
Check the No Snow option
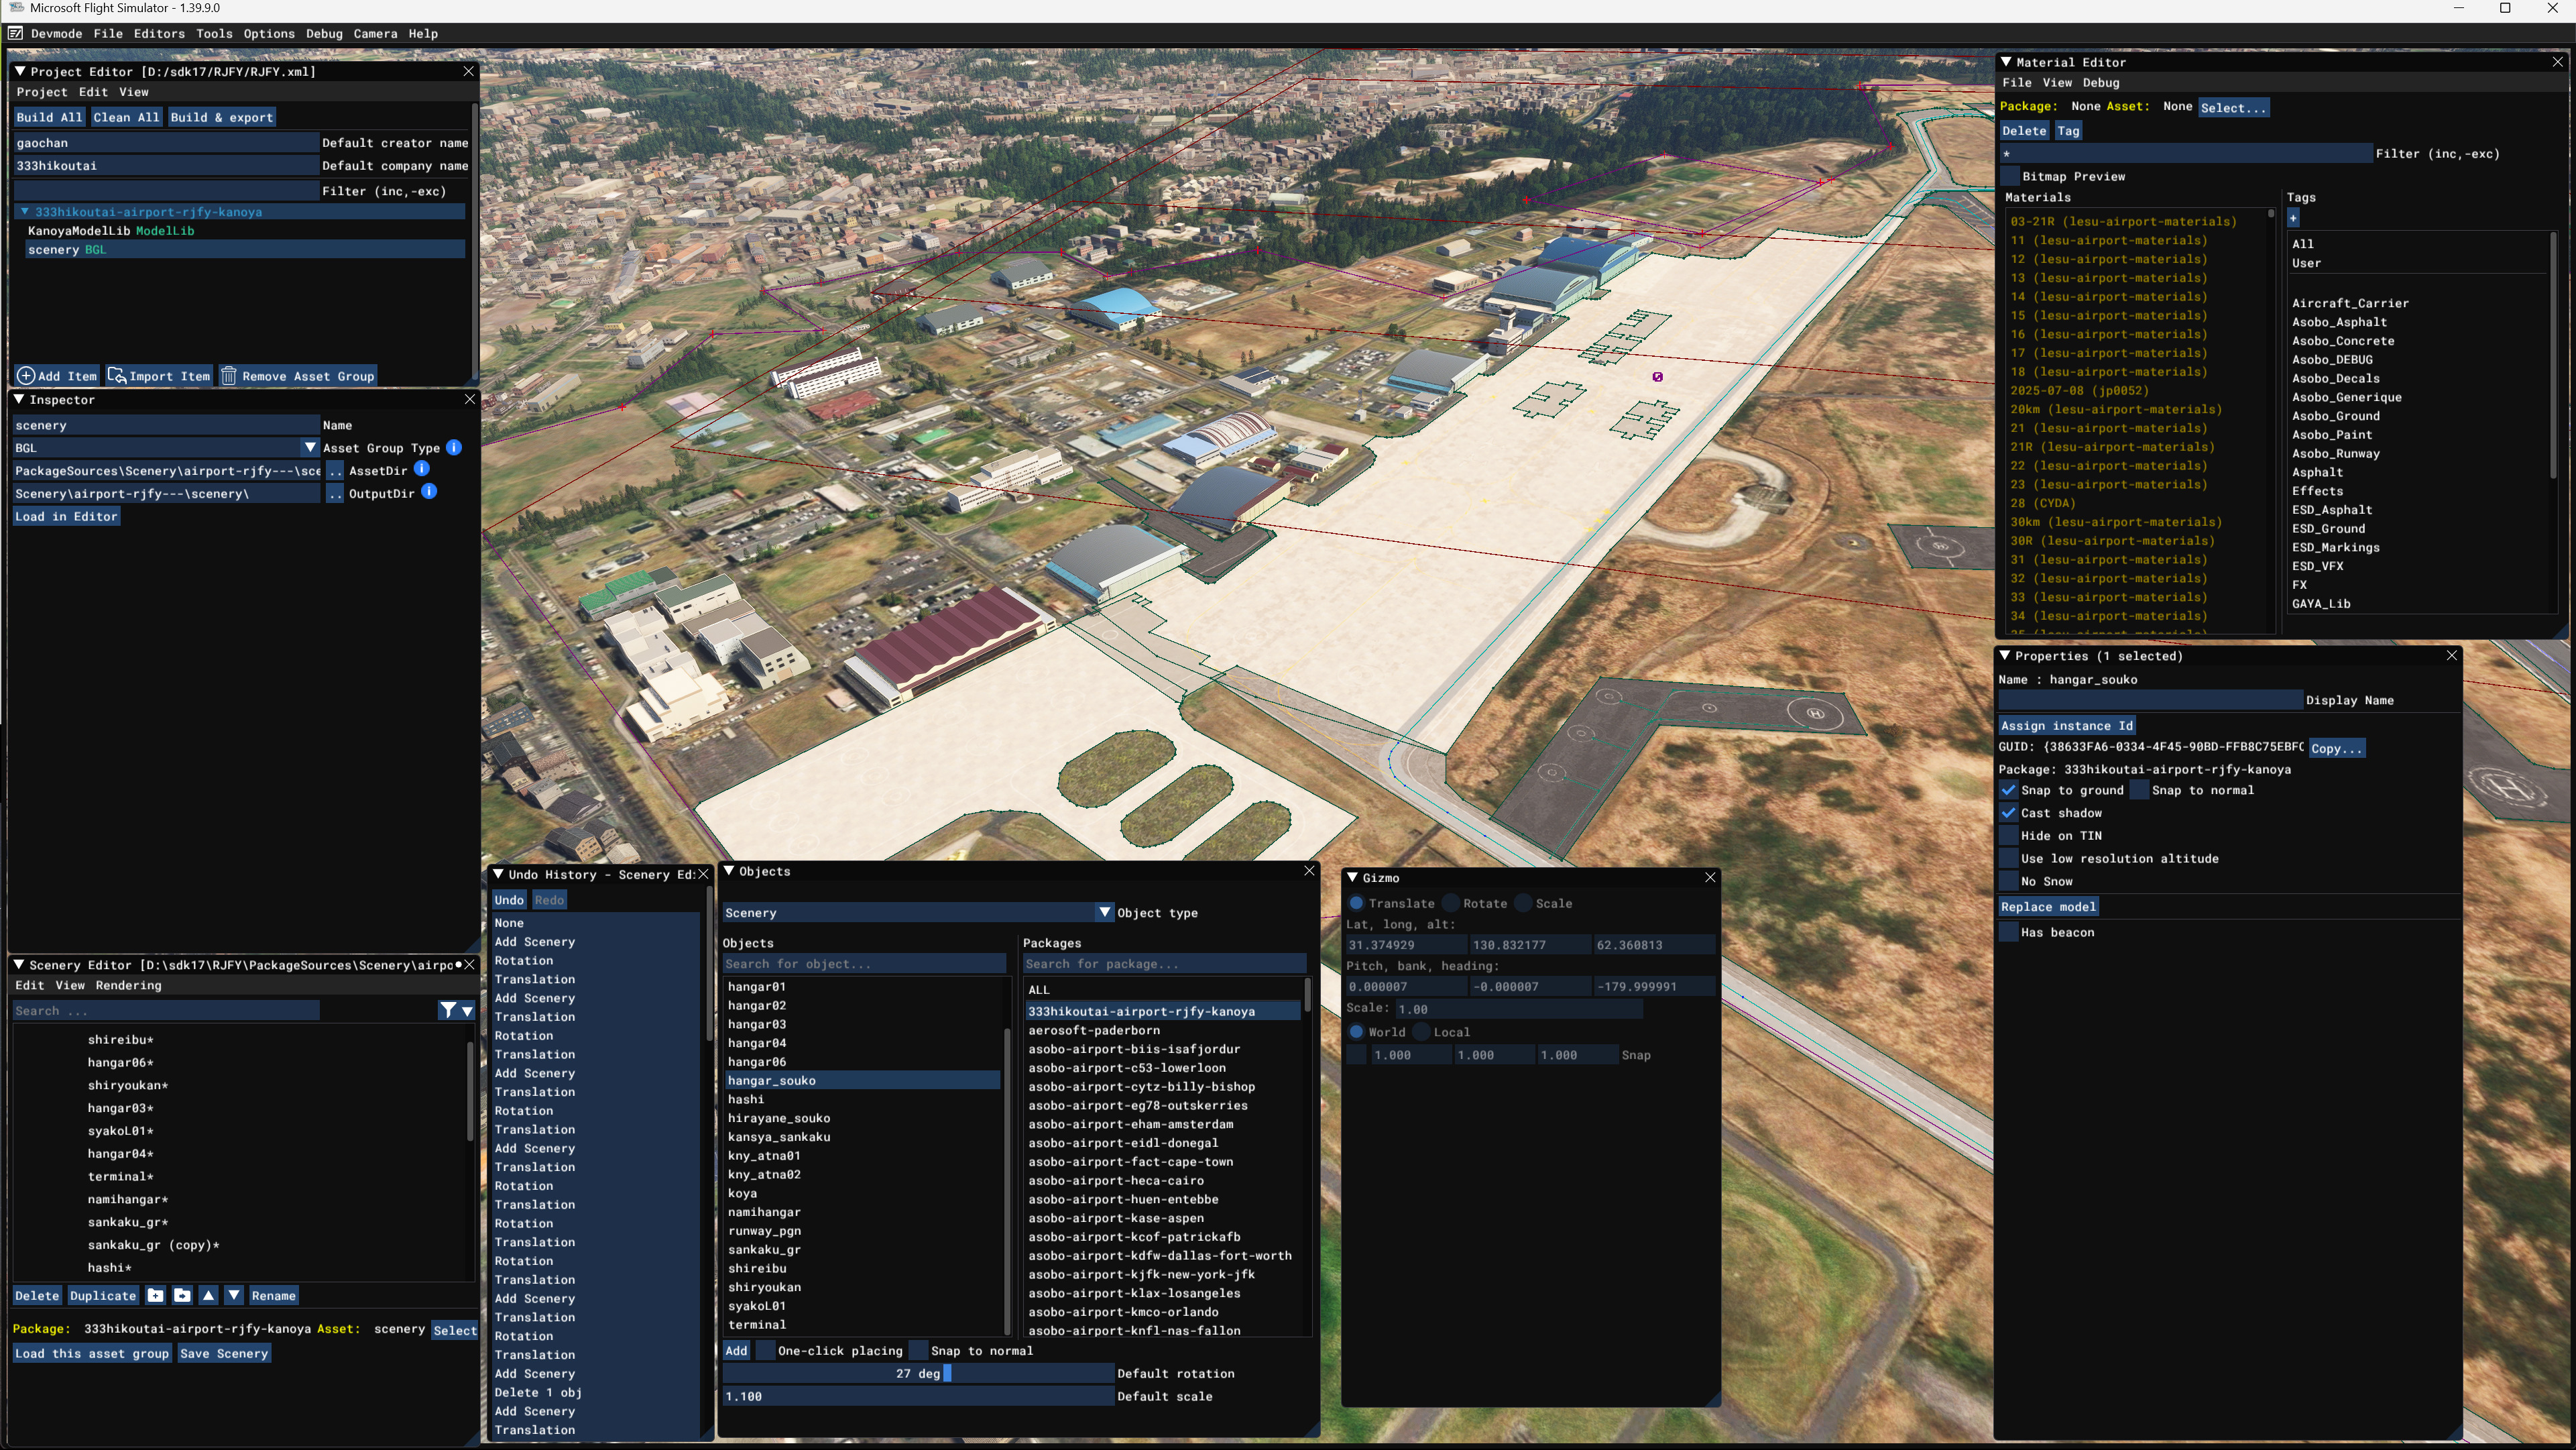(x=2008, y=881)
